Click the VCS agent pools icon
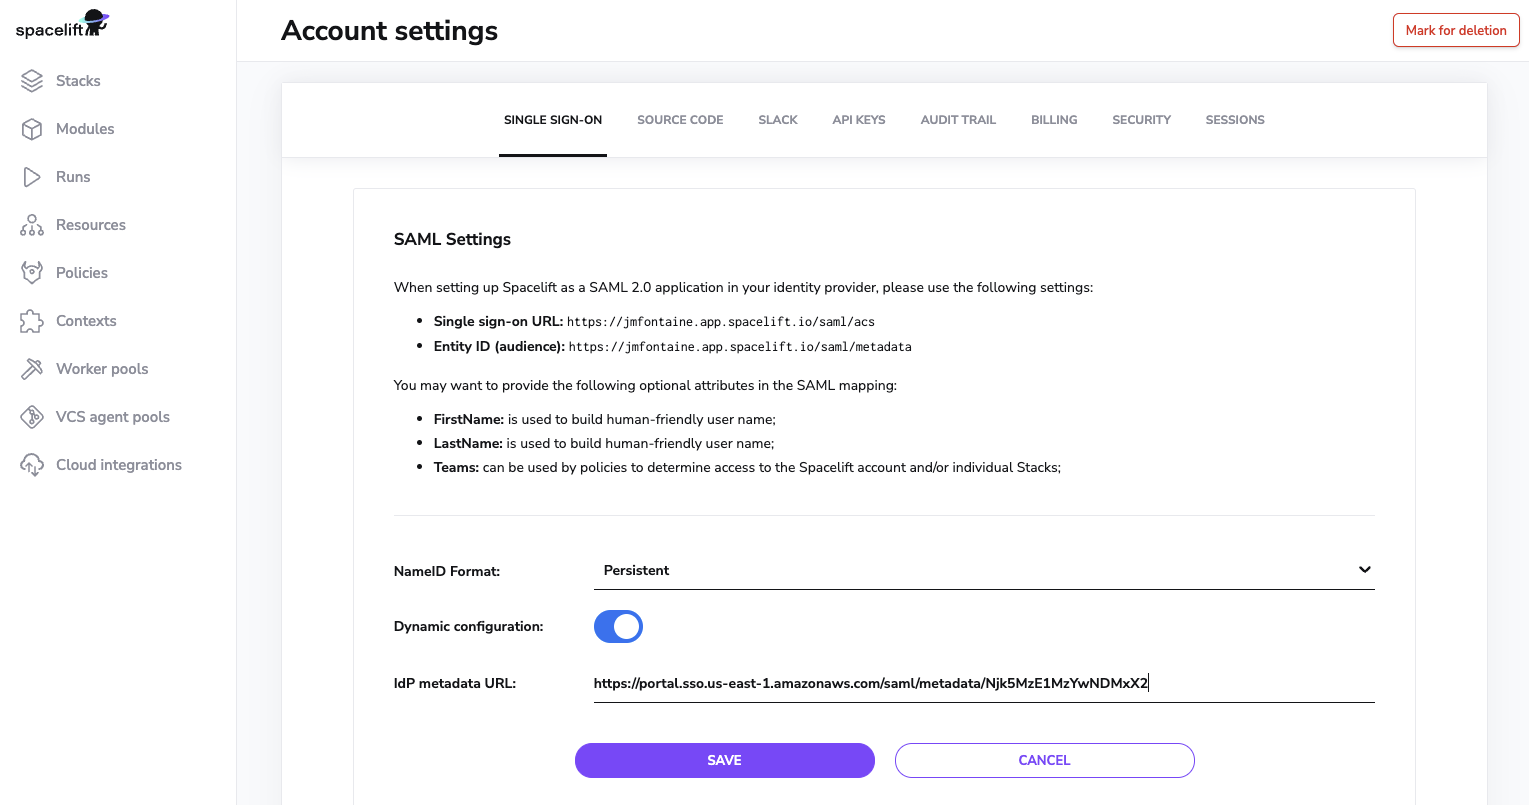The width and height of the screenshot is (1529, 805). tap(31, 416)
